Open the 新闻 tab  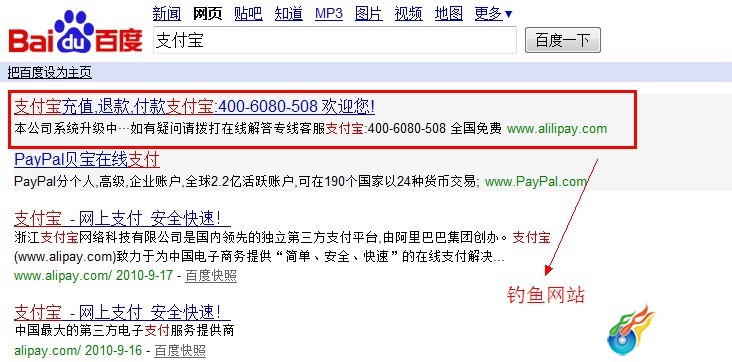[x=167, y=14]
